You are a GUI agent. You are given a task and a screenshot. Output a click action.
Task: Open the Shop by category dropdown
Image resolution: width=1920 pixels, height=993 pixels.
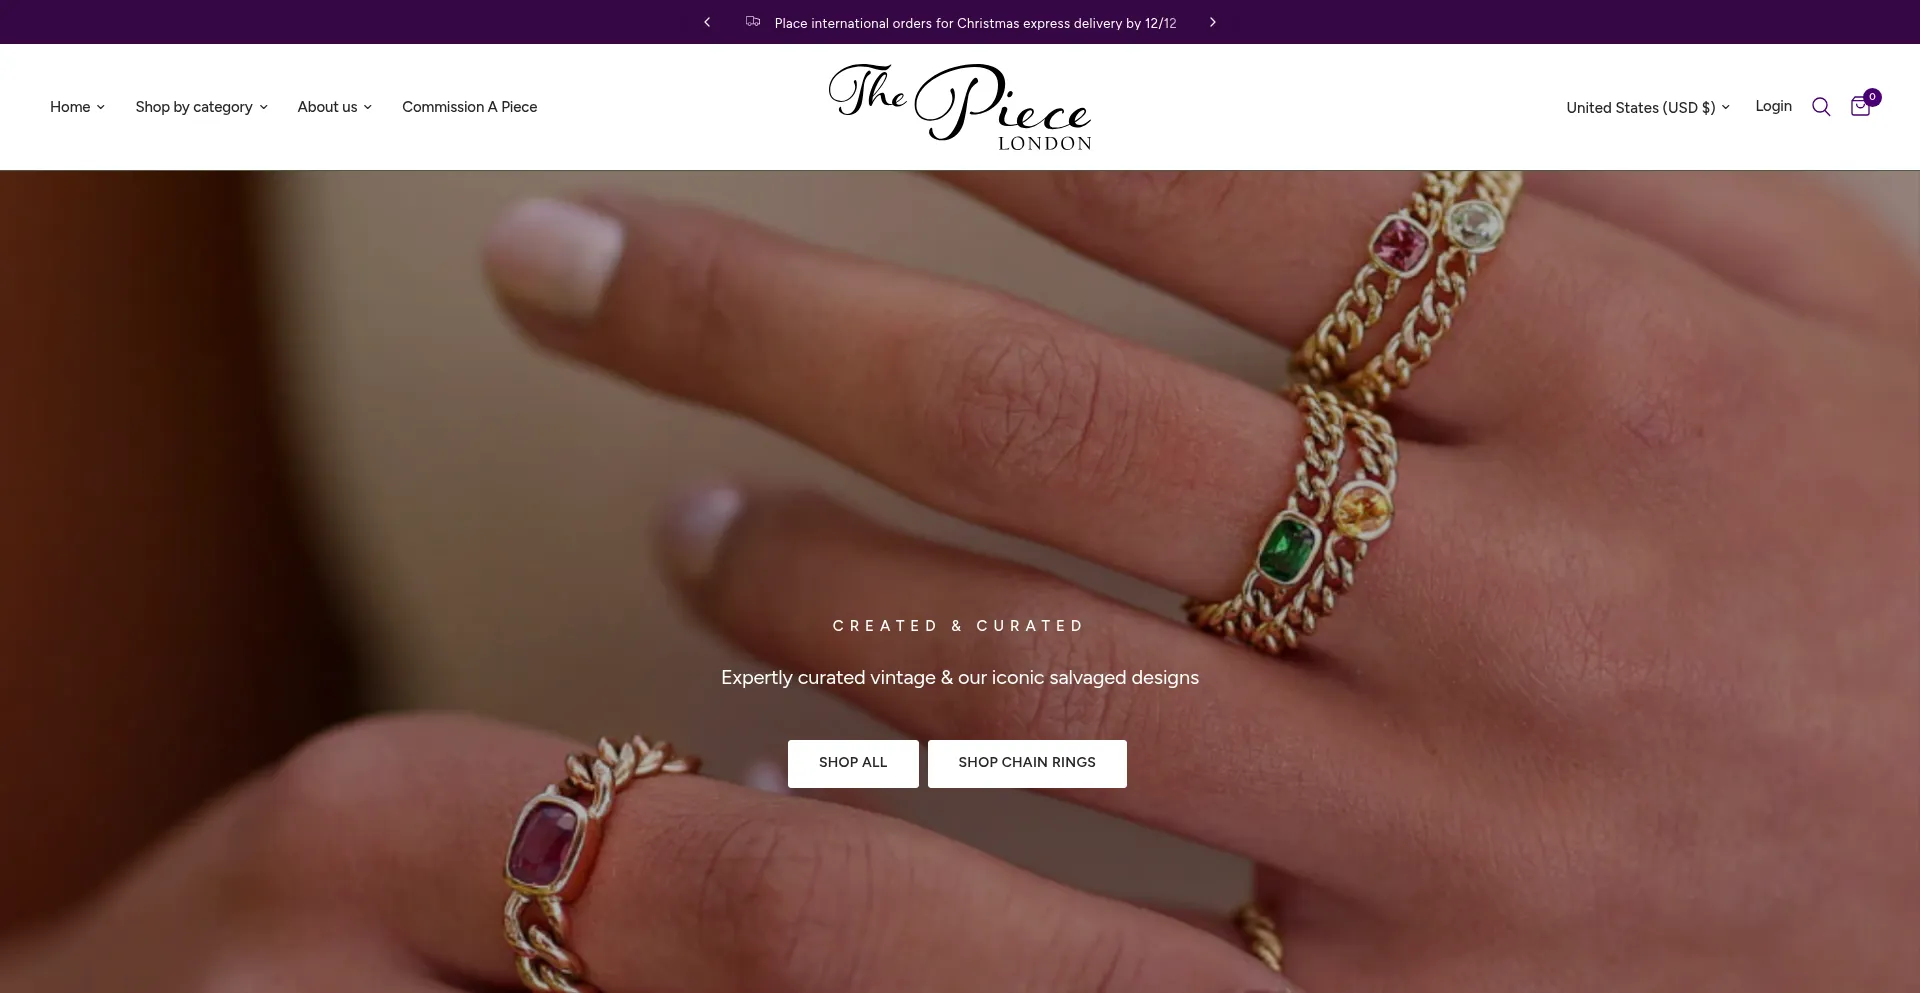[x=201, y=107]
